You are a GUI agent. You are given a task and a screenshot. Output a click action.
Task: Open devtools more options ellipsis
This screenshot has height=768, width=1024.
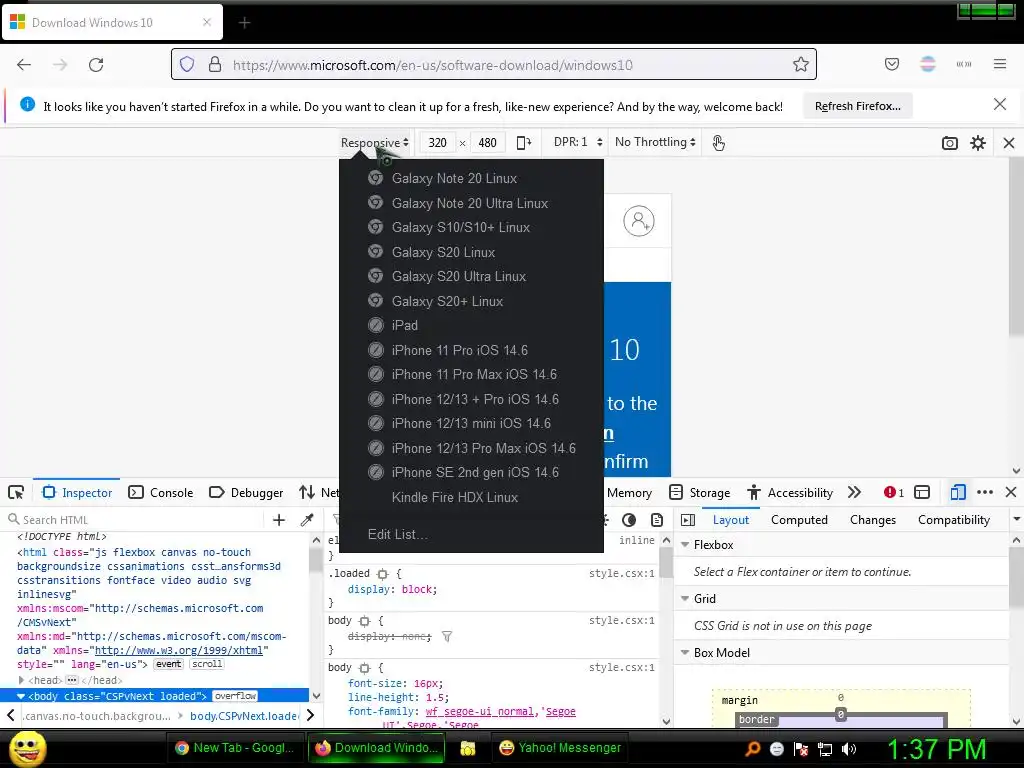[x=985, y=492]
